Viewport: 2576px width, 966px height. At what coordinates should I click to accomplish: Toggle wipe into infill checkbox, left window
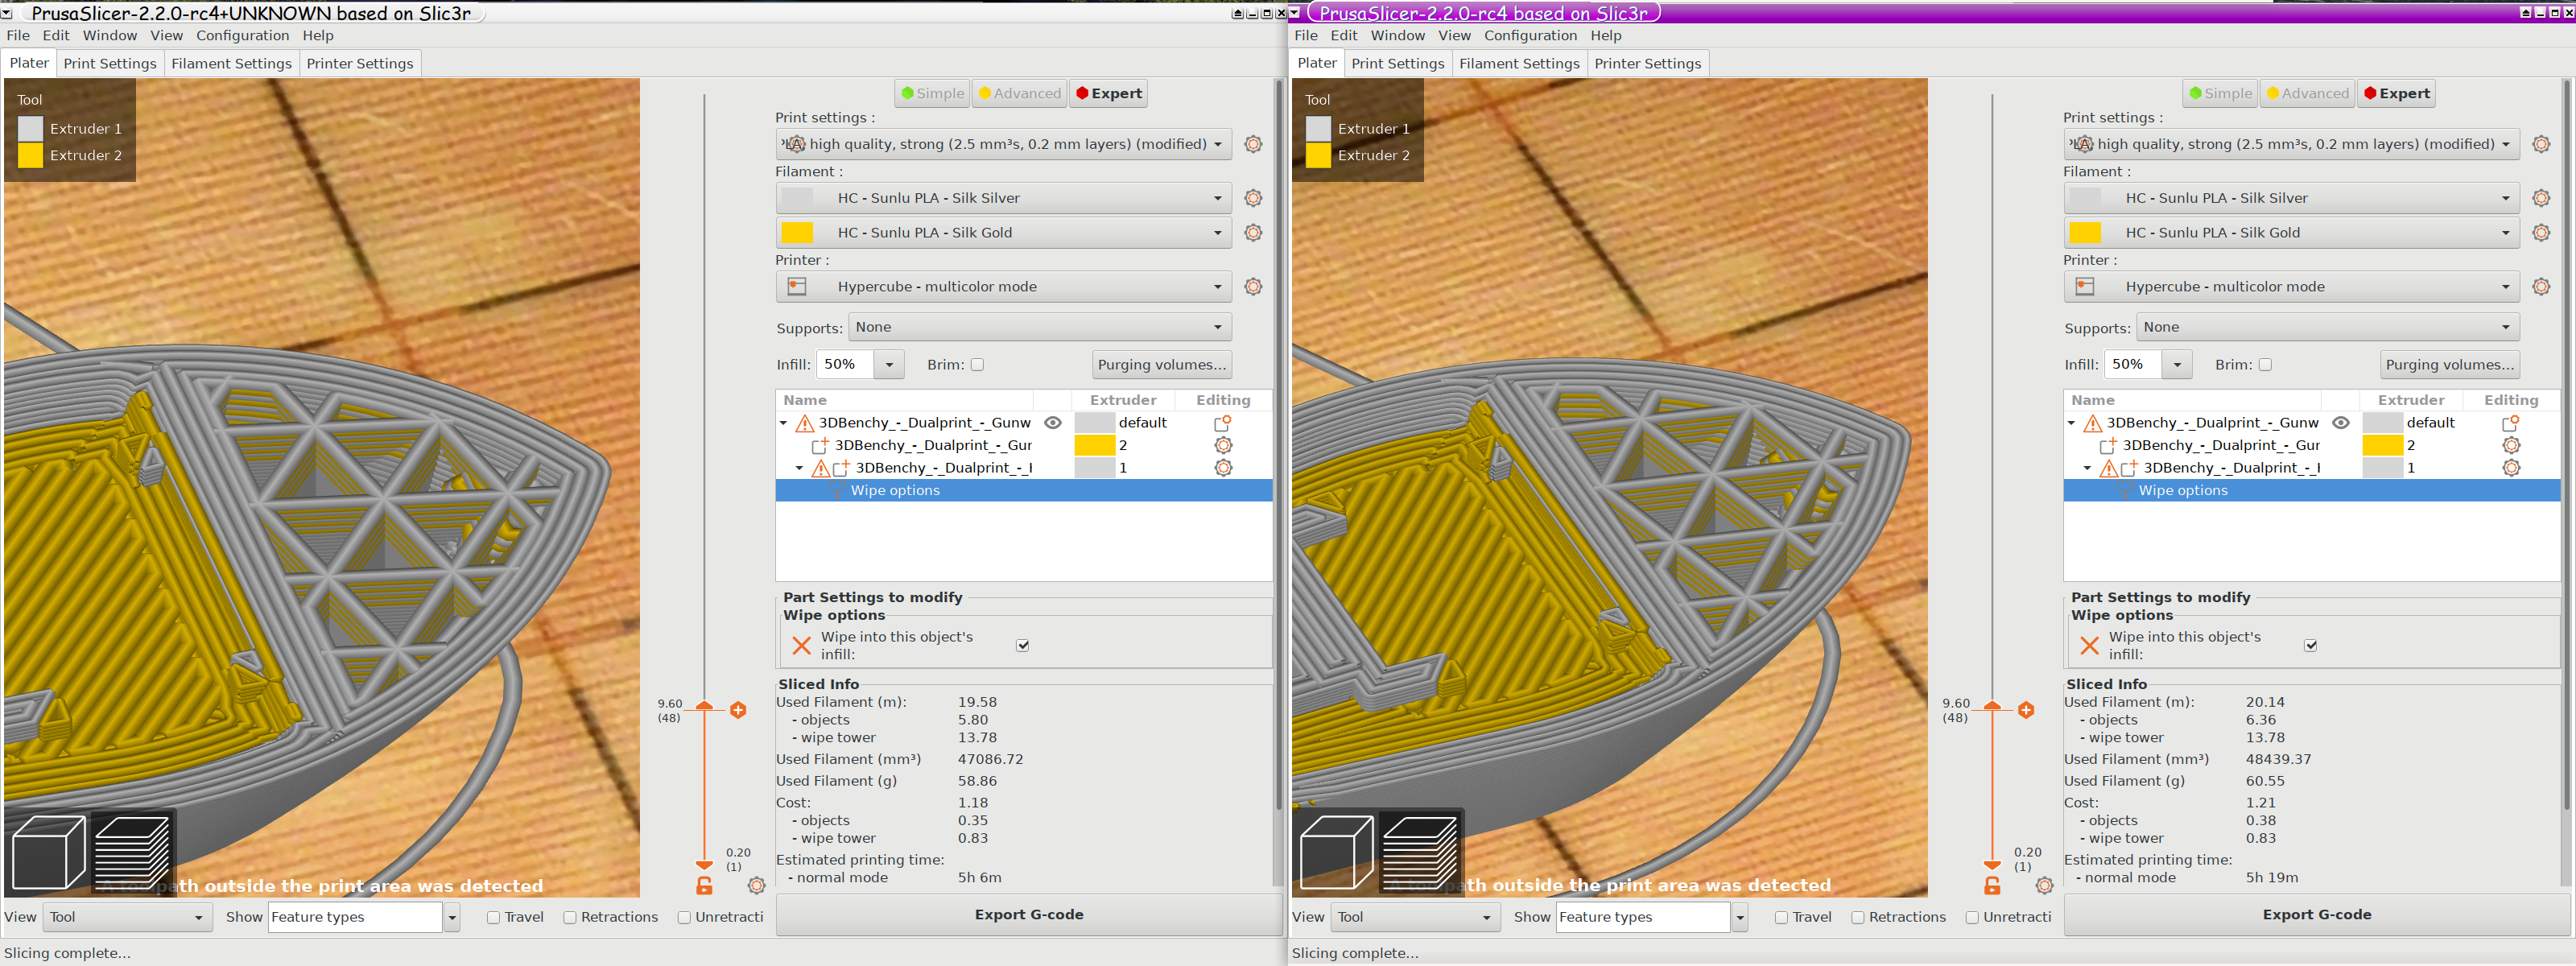point(1022,646)
